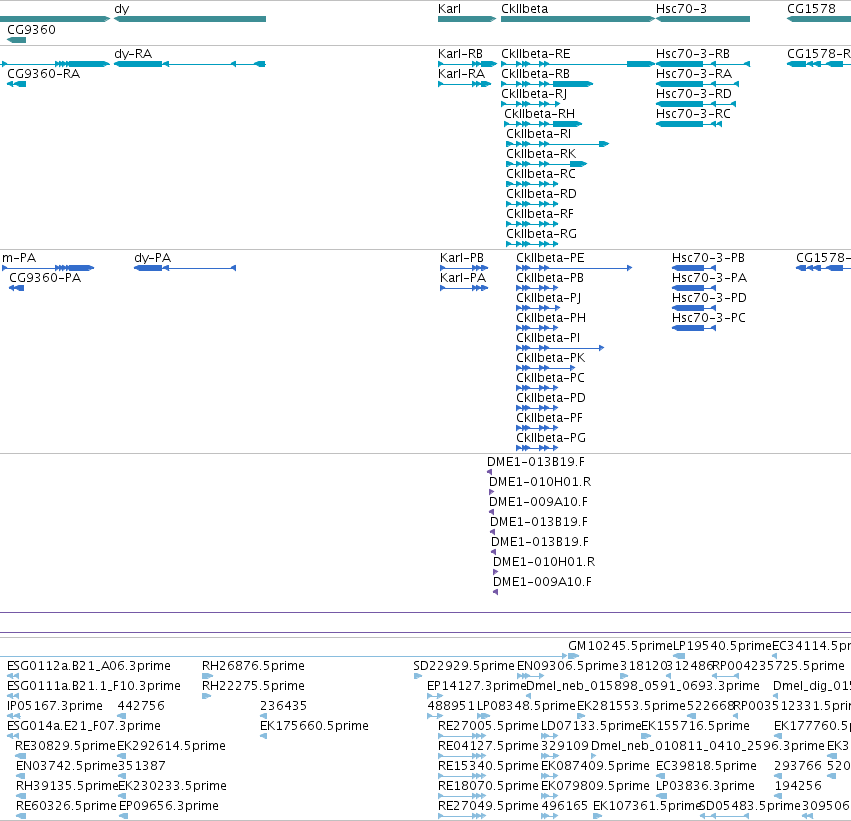This screenshot has height=821, width=851.
Task: Click the RH26876.5prime EST label
Action: [x=253, y=666]
